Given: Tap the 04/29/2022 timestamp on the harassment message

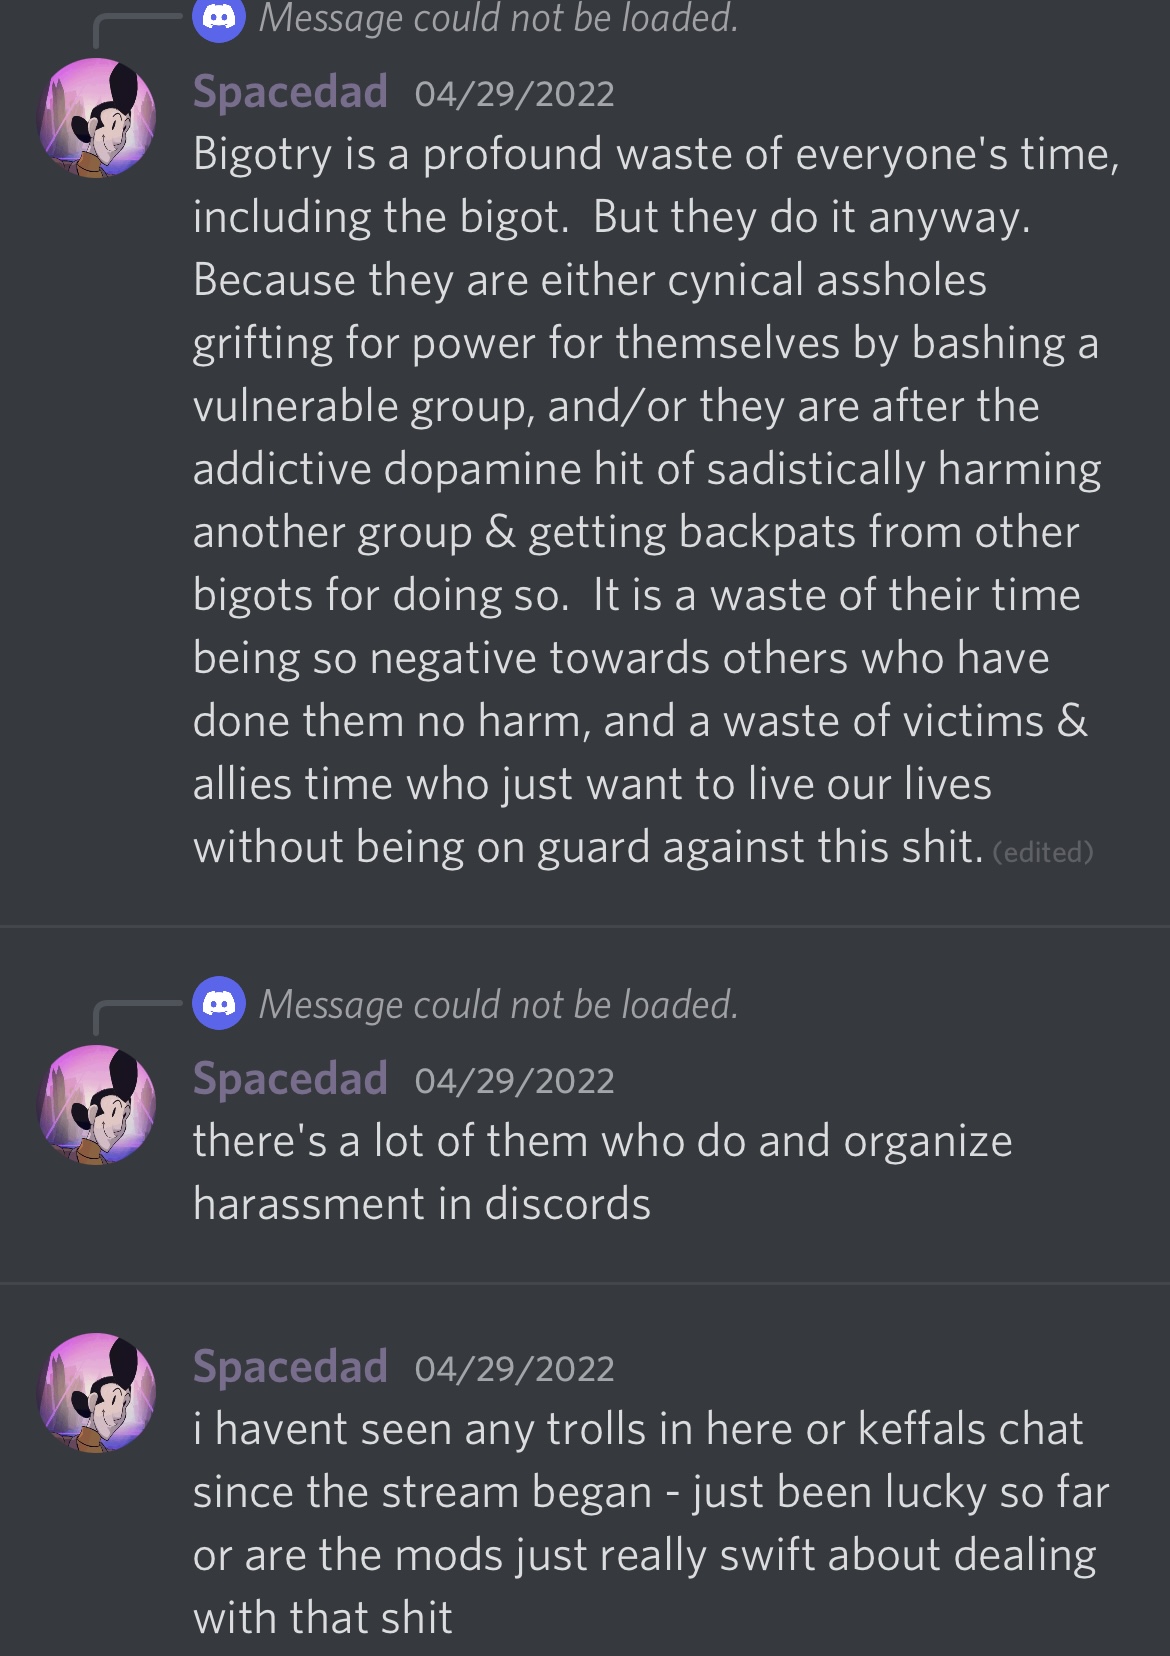Looking at the screenshot, I should click(514, 1081).
